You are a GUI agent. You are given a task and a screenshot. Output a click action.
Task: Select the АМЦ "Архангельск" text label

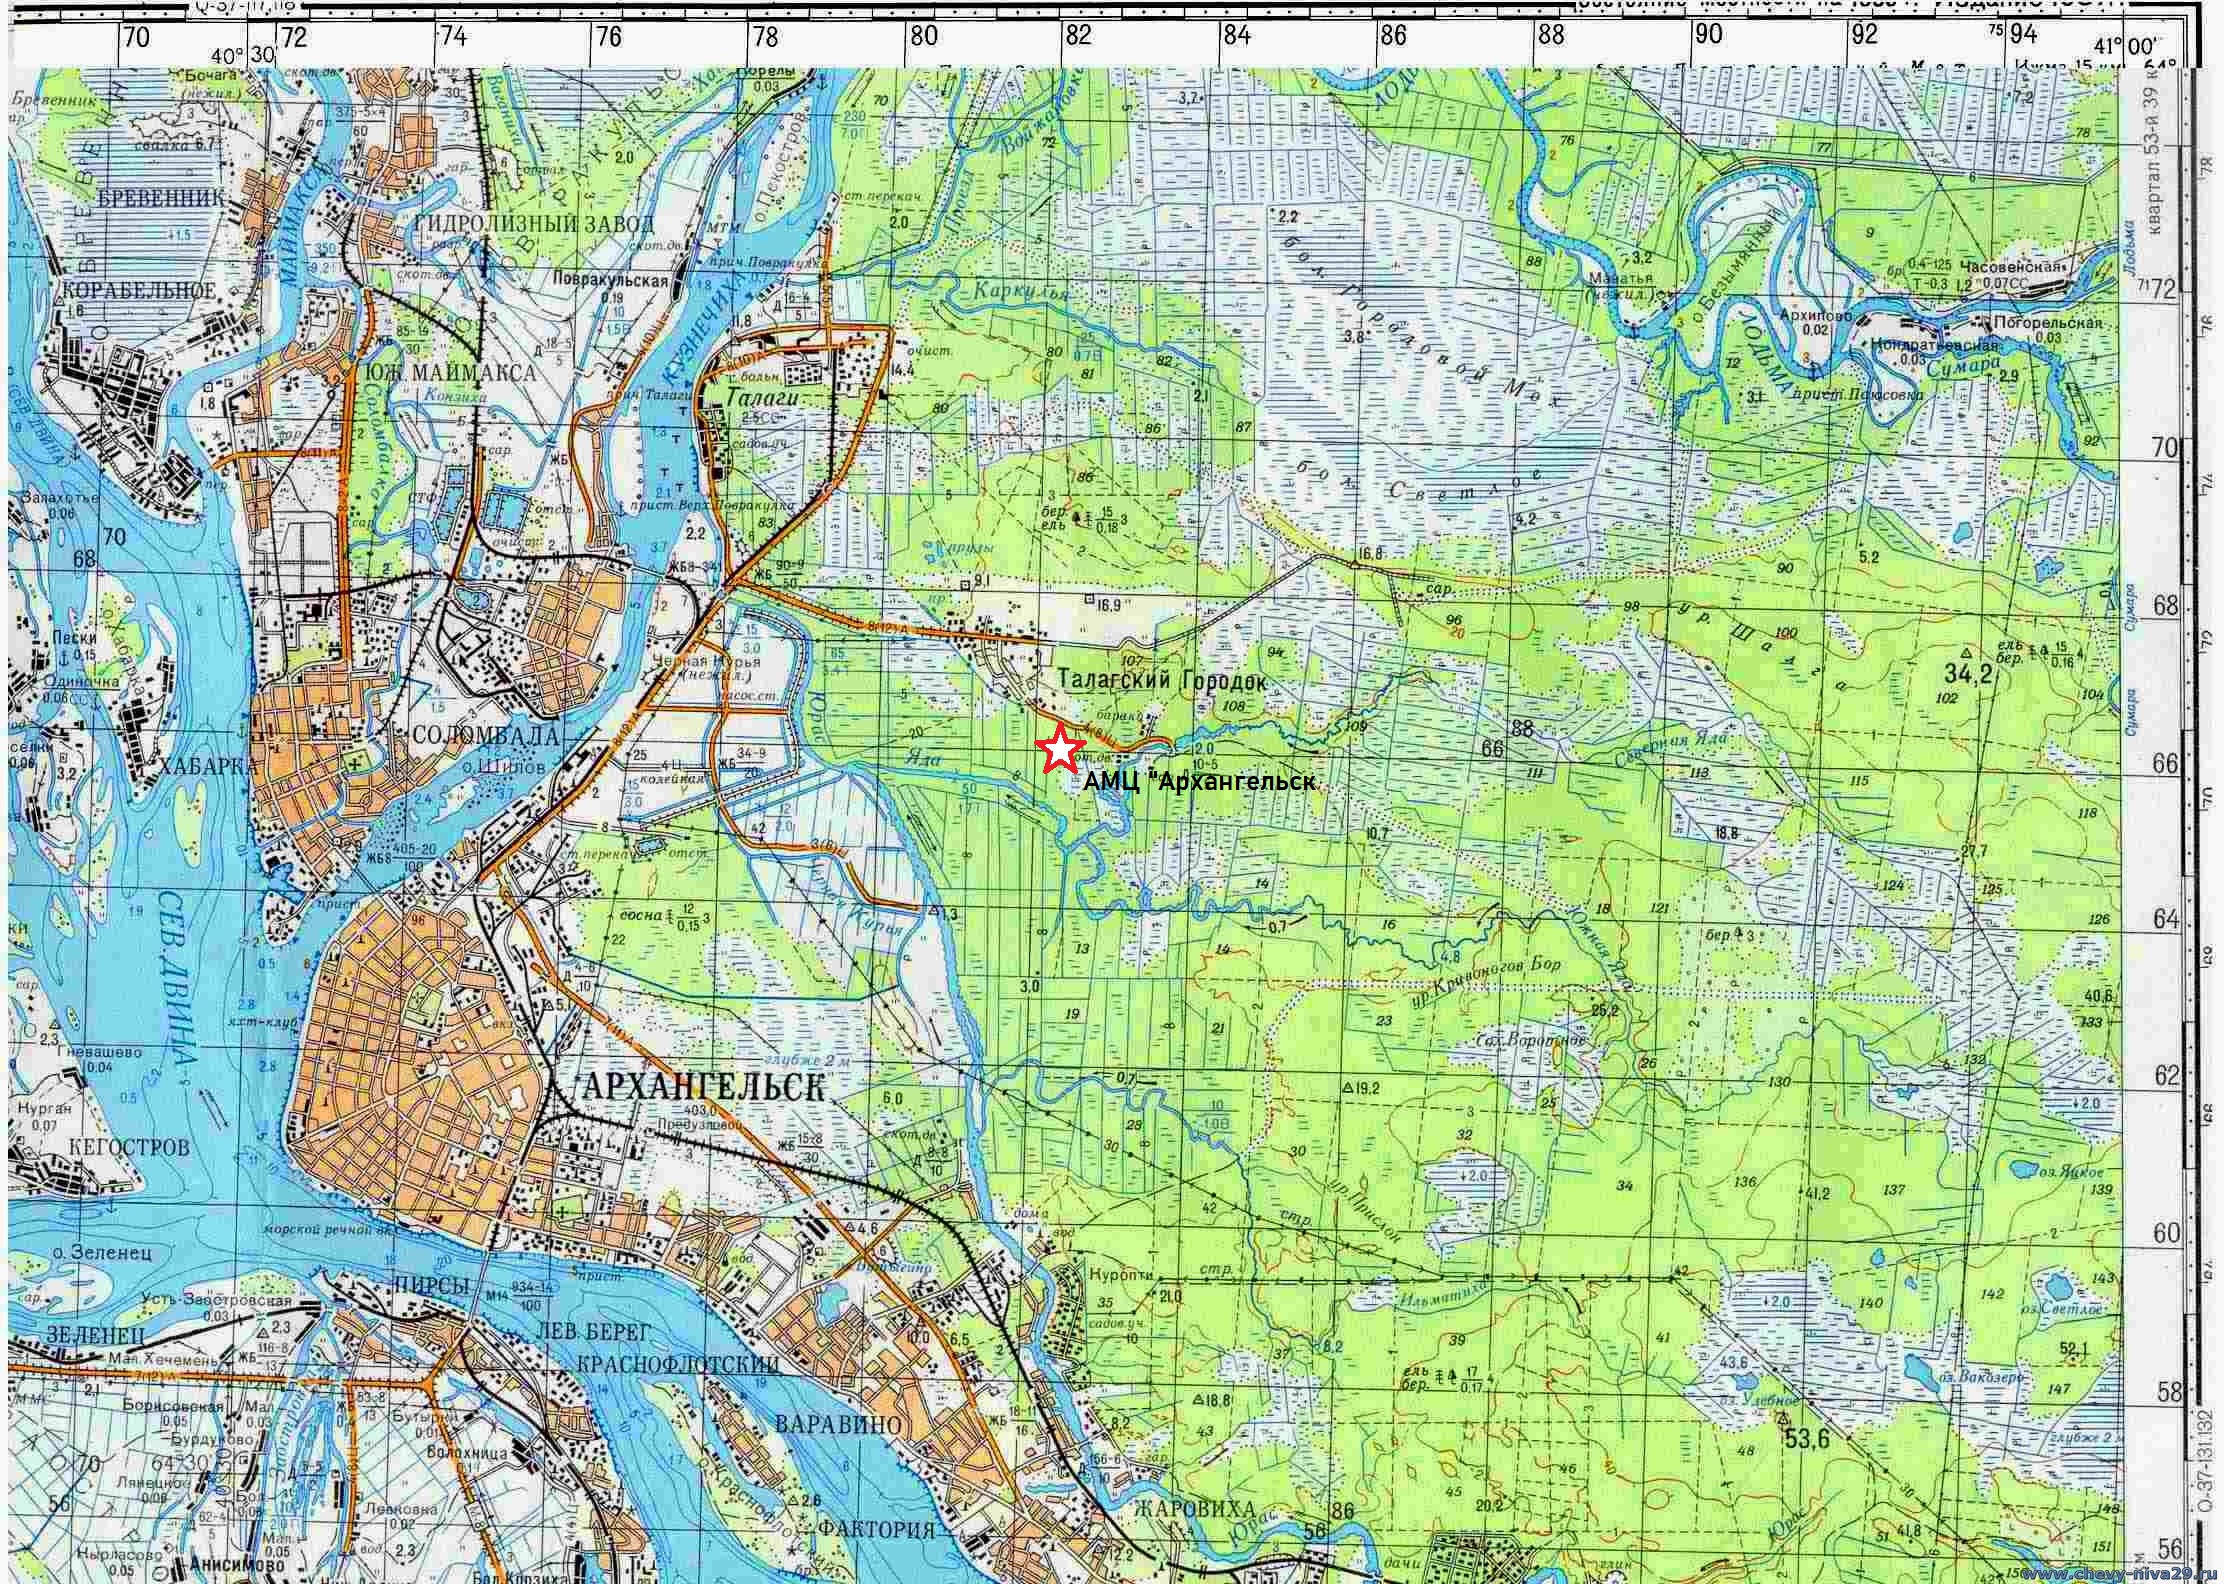[1199, 783]
